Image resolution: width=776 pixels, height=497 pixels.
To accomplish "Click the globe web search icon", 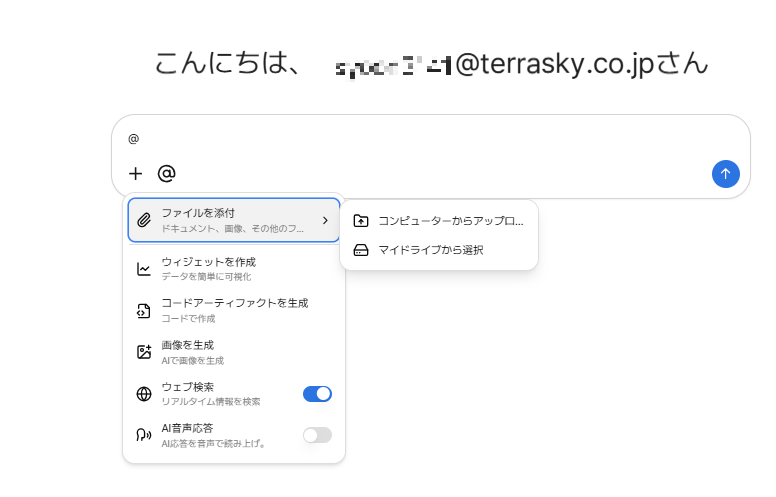I will (144, 394).
